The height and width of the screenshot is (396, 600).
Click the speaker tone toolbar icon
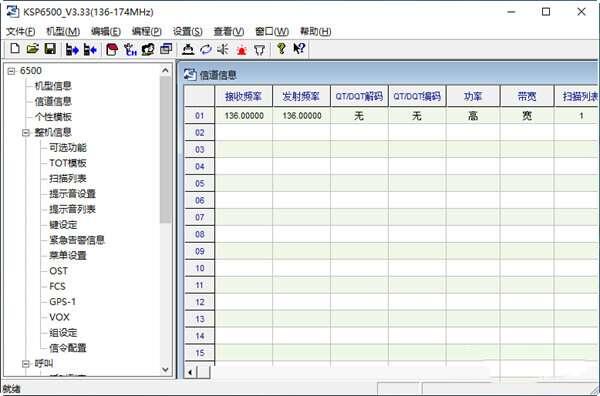223,49
